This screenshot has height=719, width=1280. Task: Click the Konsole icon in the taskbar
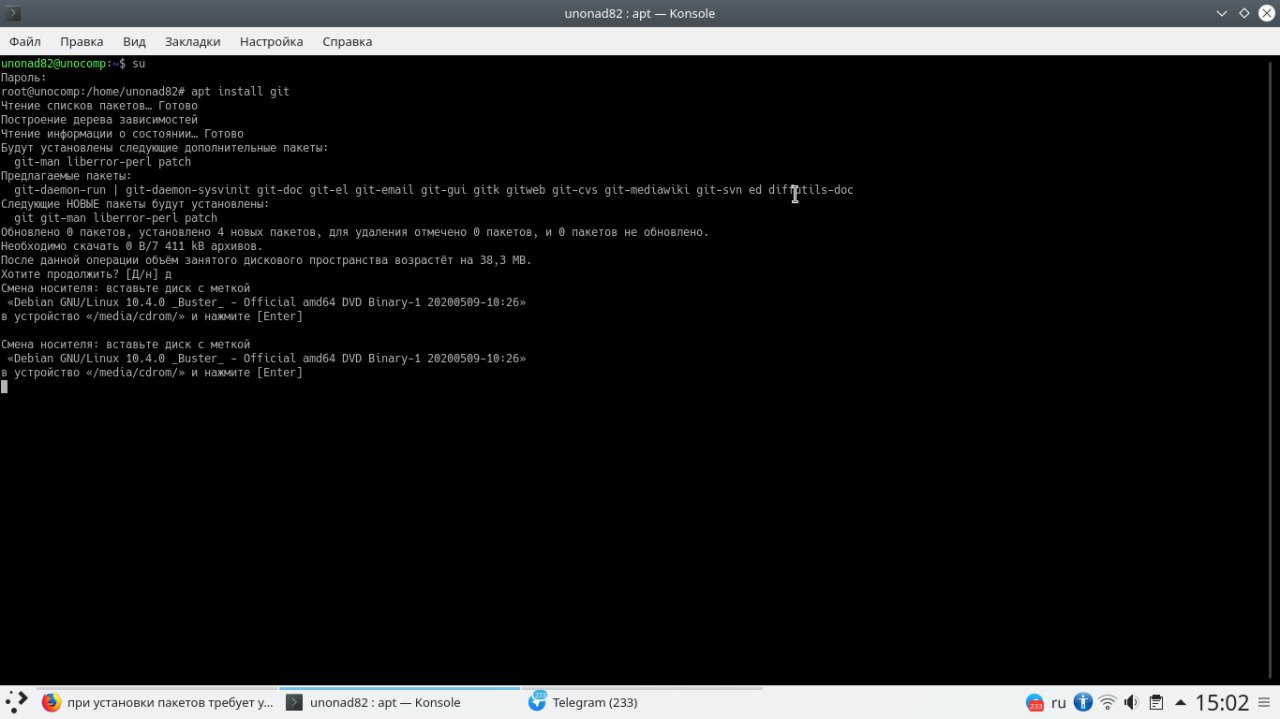click(x=294, y=702)
